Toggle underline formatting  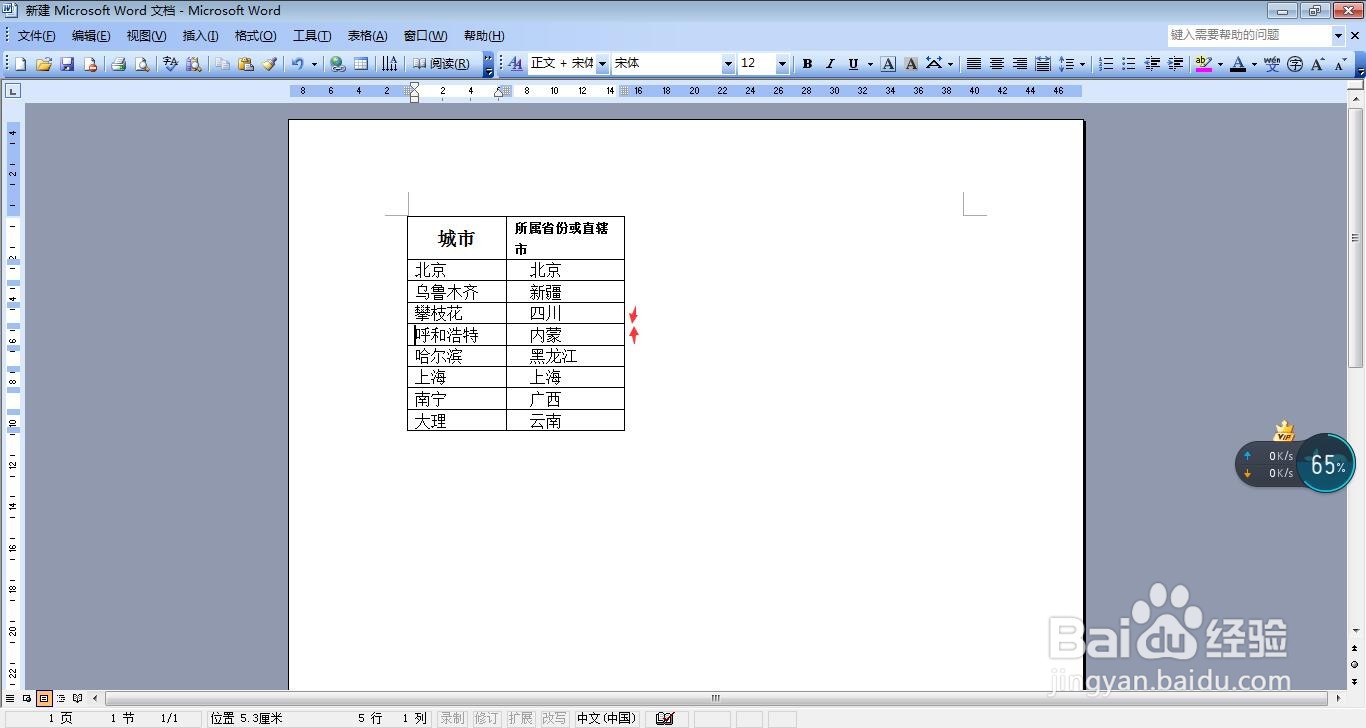click(x=853, y=64)
